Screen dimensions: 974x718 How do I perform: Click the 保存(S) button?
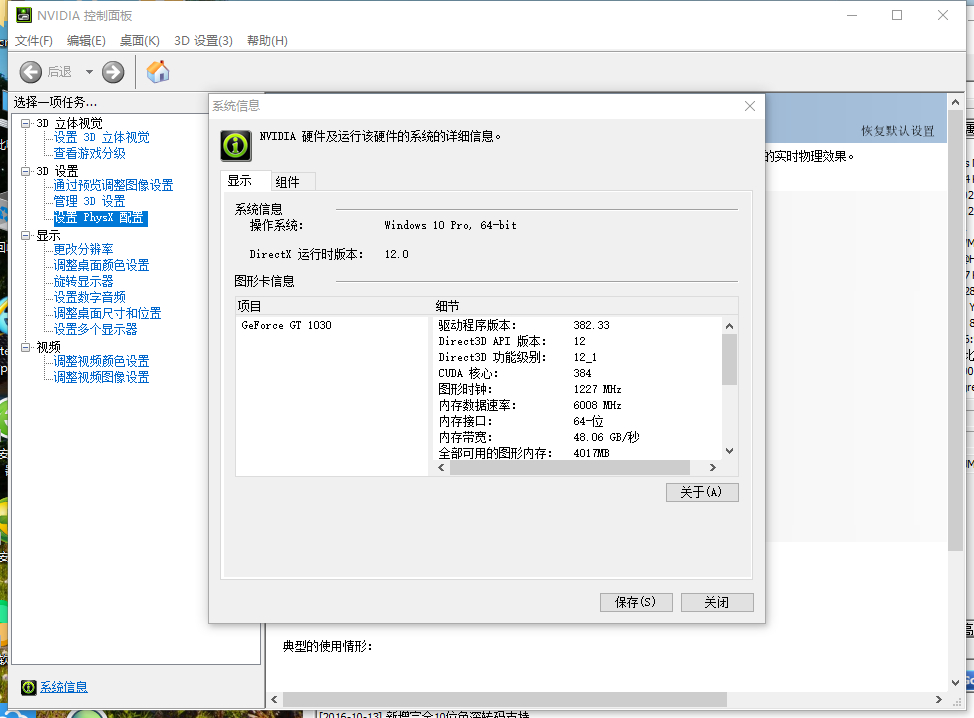pos(636,602)
